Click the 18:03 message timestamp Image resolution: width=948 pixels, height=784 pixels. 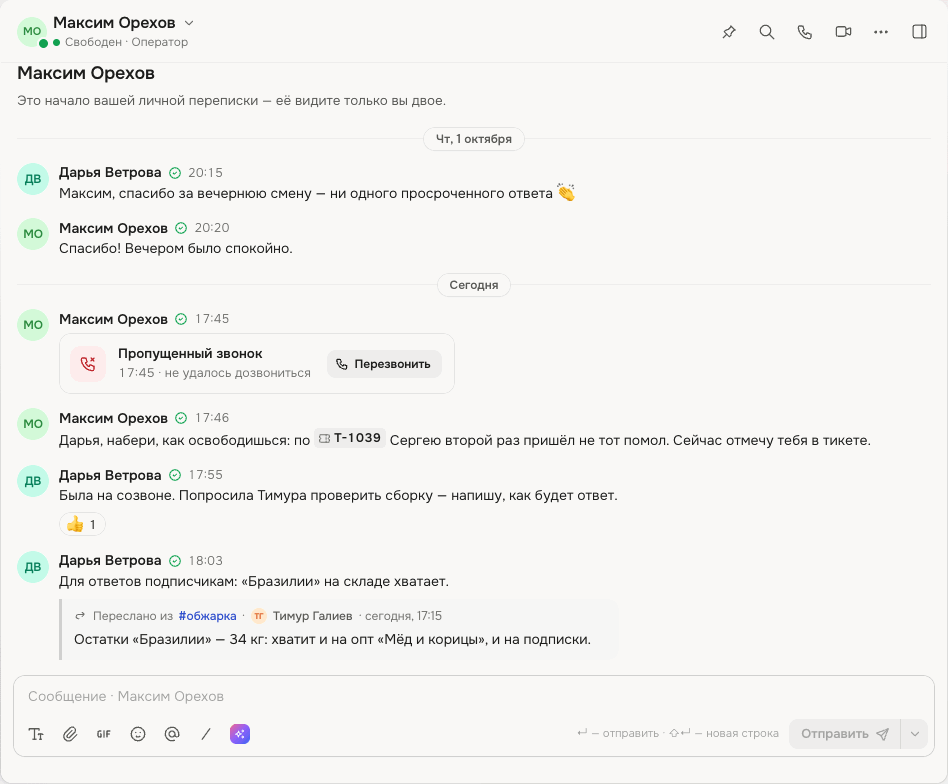206,560
